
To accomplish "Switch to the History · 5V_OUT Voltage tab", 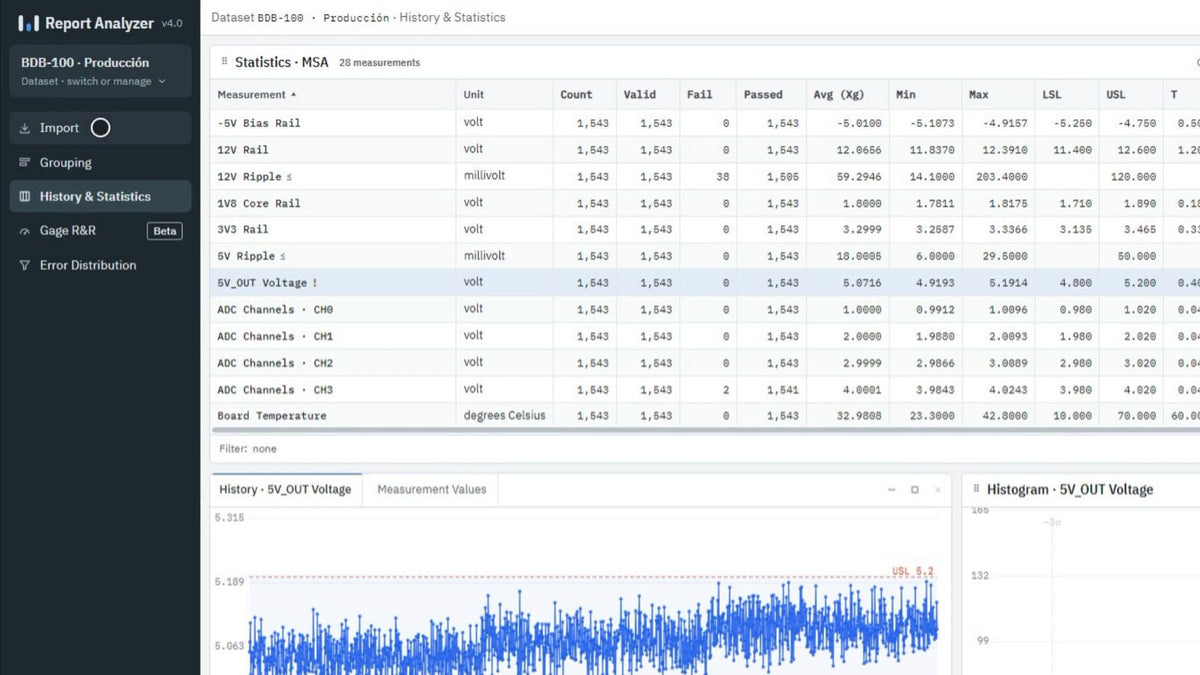I will click(285, 490).
